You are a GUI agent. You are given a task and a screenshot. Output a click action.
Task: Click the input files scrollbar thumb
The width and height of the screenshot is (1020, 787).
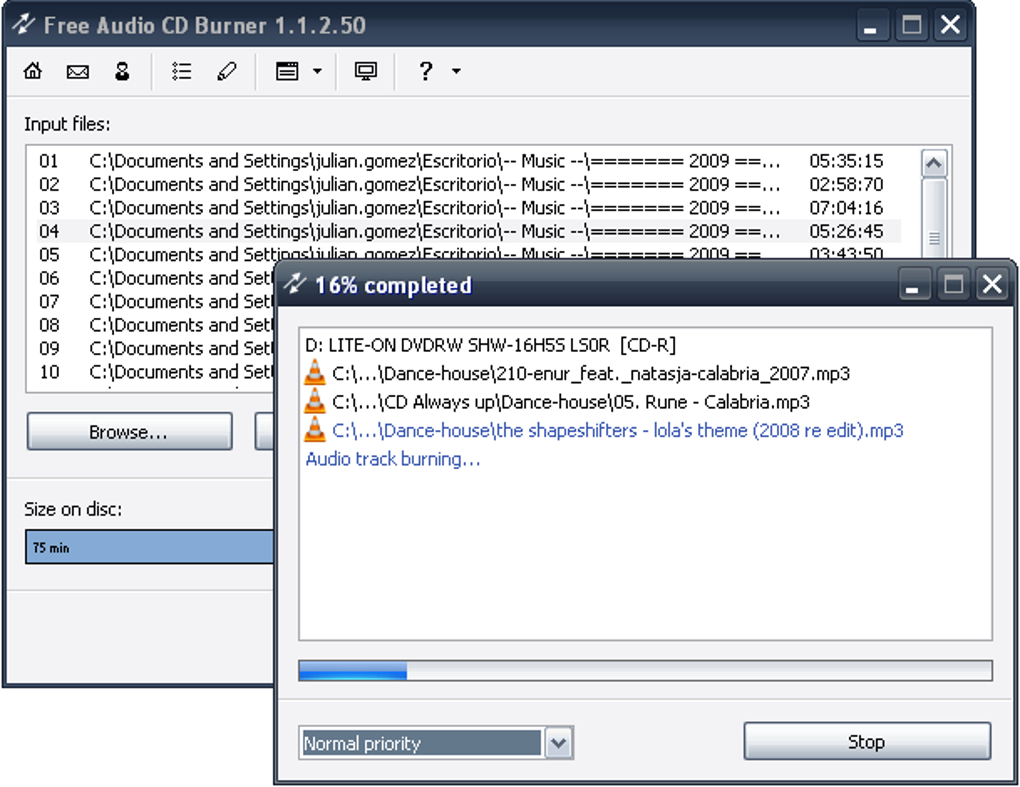(933, 218)
